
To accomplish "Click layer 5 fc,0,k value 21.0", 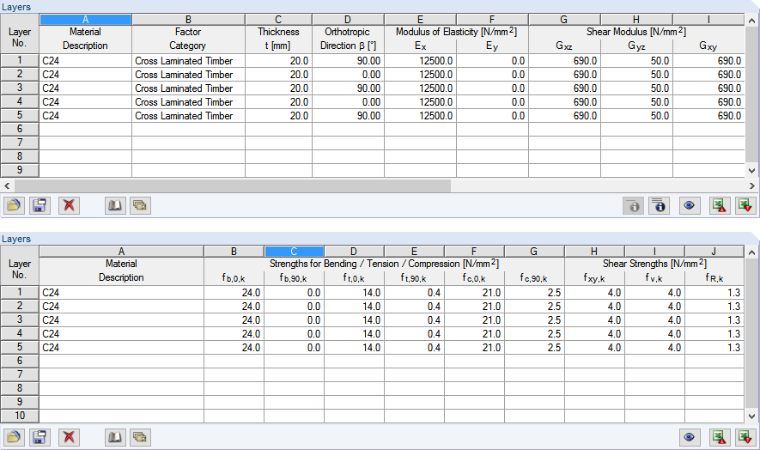I will click(x=474, y=347).
